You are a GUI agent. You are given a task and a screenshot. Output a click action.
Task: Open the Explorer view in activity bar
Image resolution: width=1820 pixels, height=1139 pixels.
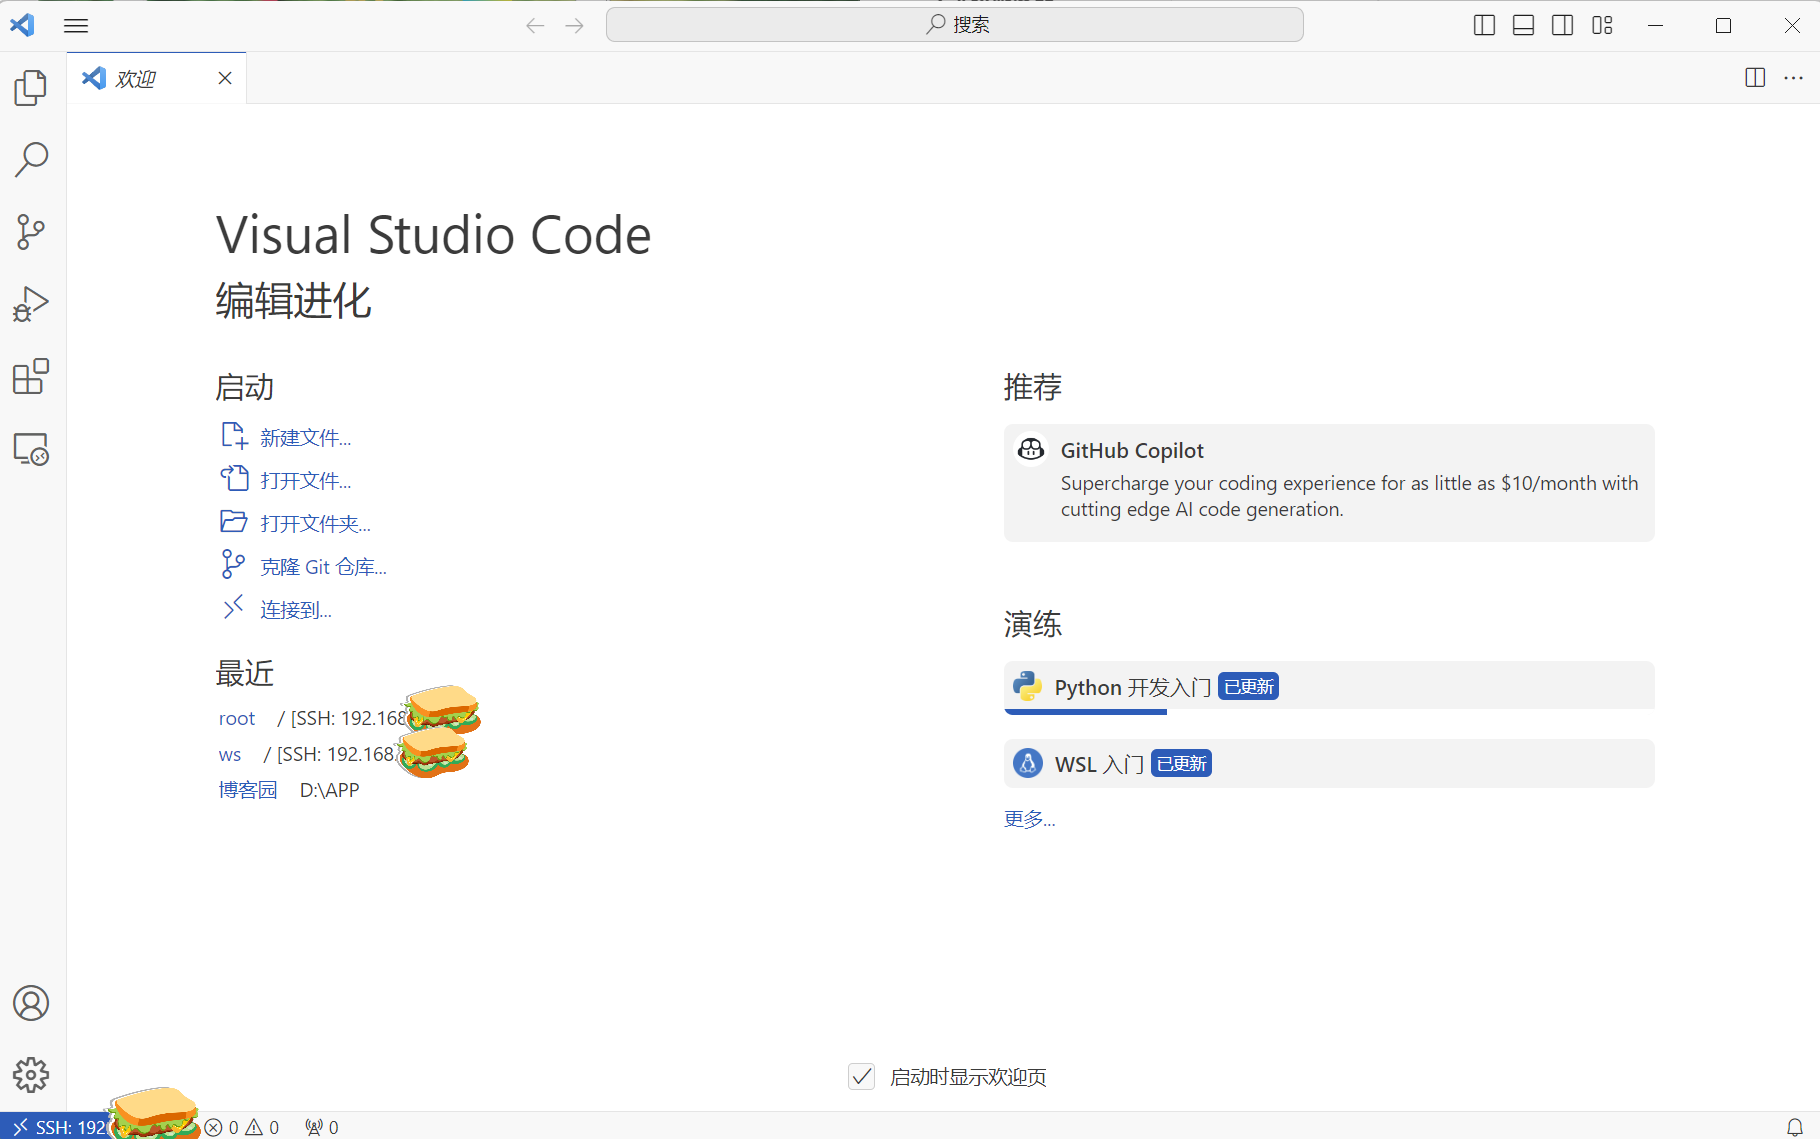click(31, 88)
